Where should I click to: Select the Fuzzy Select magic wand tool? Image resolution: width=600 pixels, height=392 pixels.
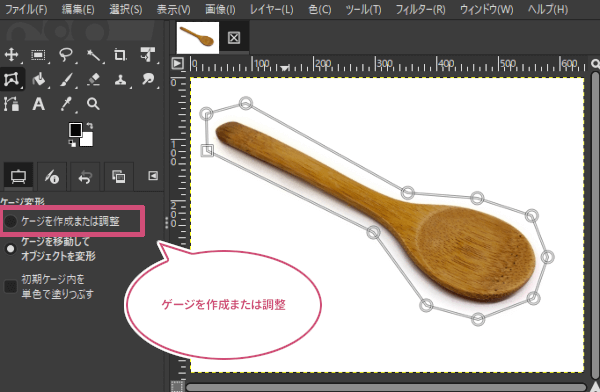tap(93, 55)
